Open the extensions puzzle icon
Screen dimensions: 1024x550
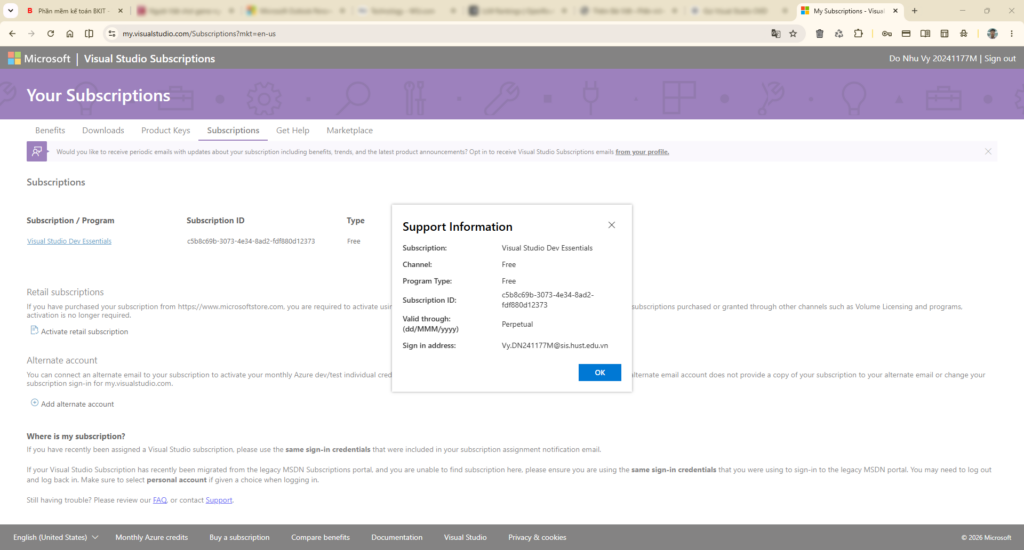coord(858,33)
